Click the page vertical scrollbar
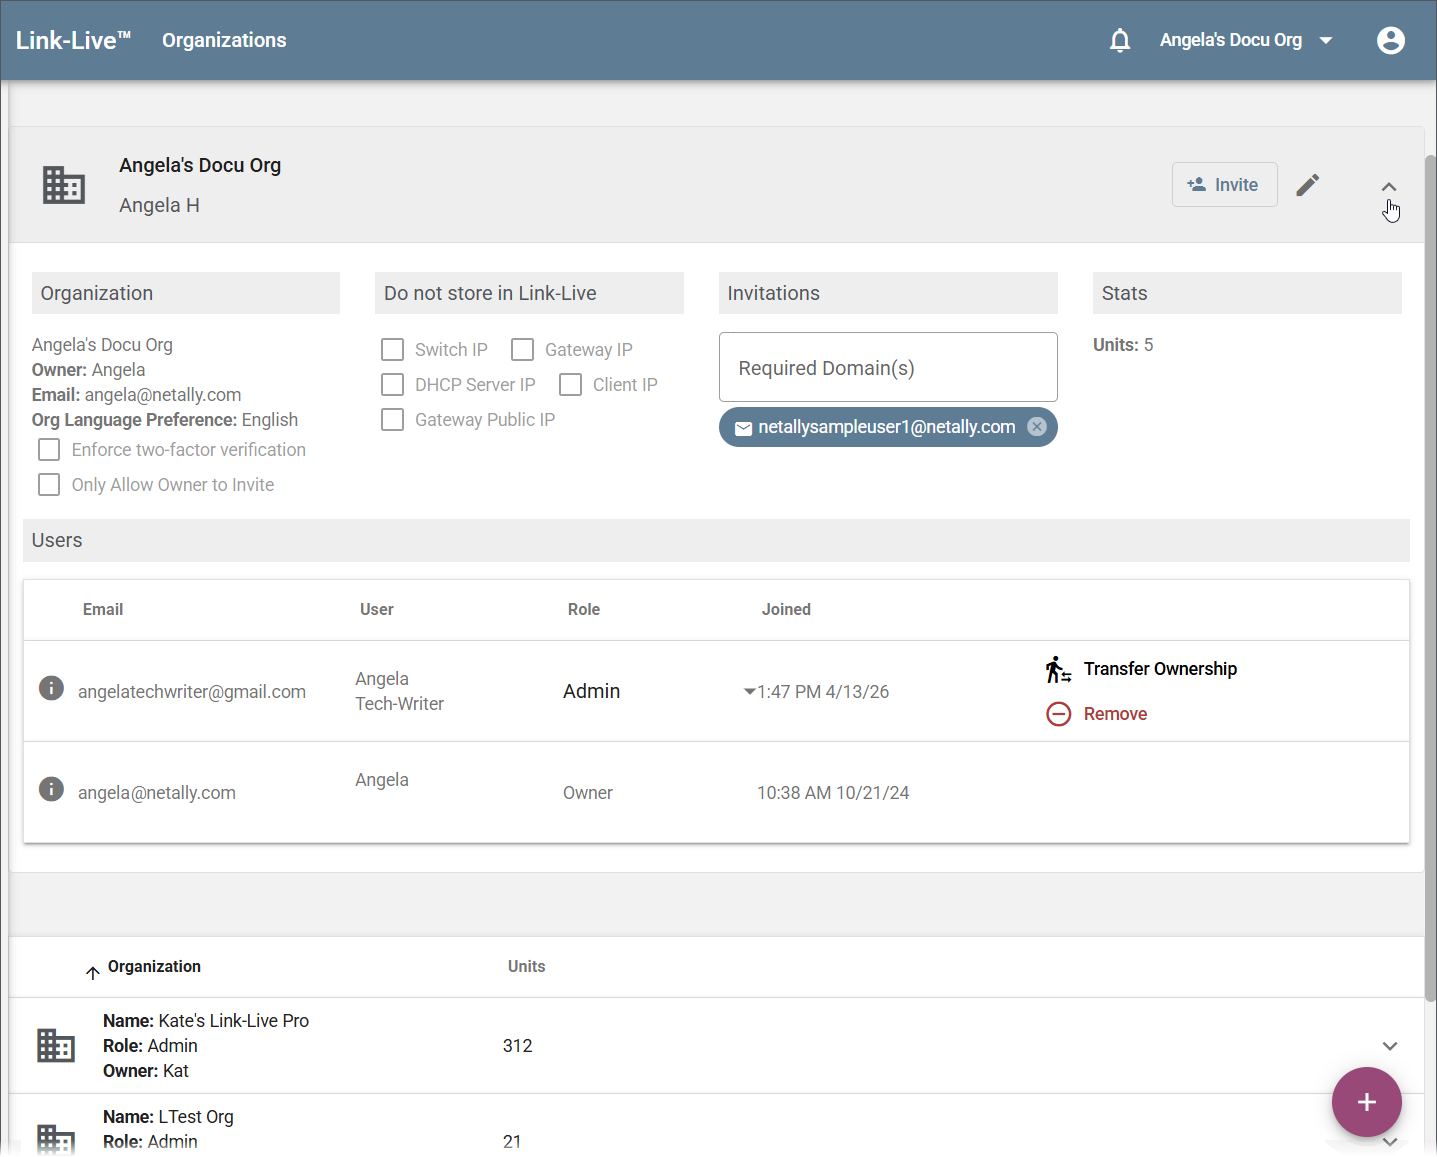The width and height of the screenshot is (1437, 1157). click(1430, 577)
